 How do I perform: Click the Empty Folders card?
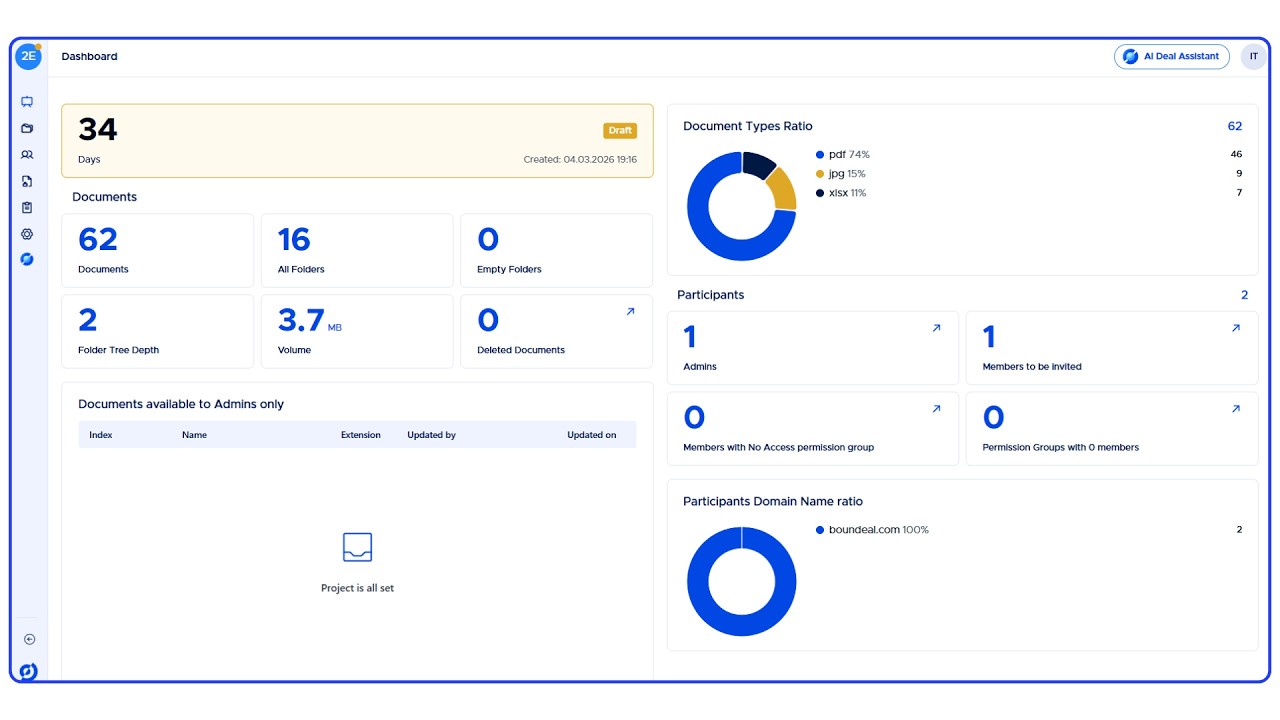click(557, 250)
